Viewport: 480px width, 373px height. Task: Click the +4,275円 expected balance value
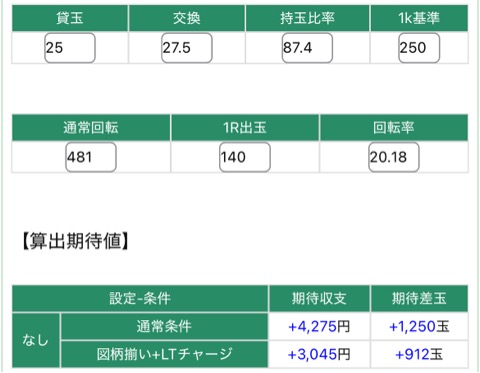pos(319,326)
